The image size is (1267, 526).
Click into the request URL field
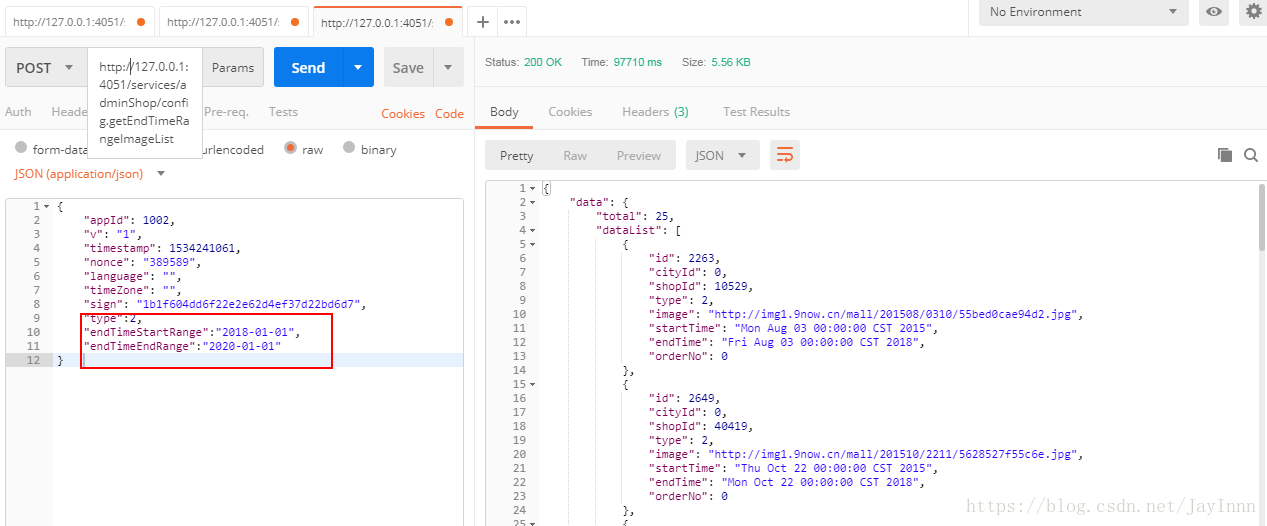(x=146, y=103)
